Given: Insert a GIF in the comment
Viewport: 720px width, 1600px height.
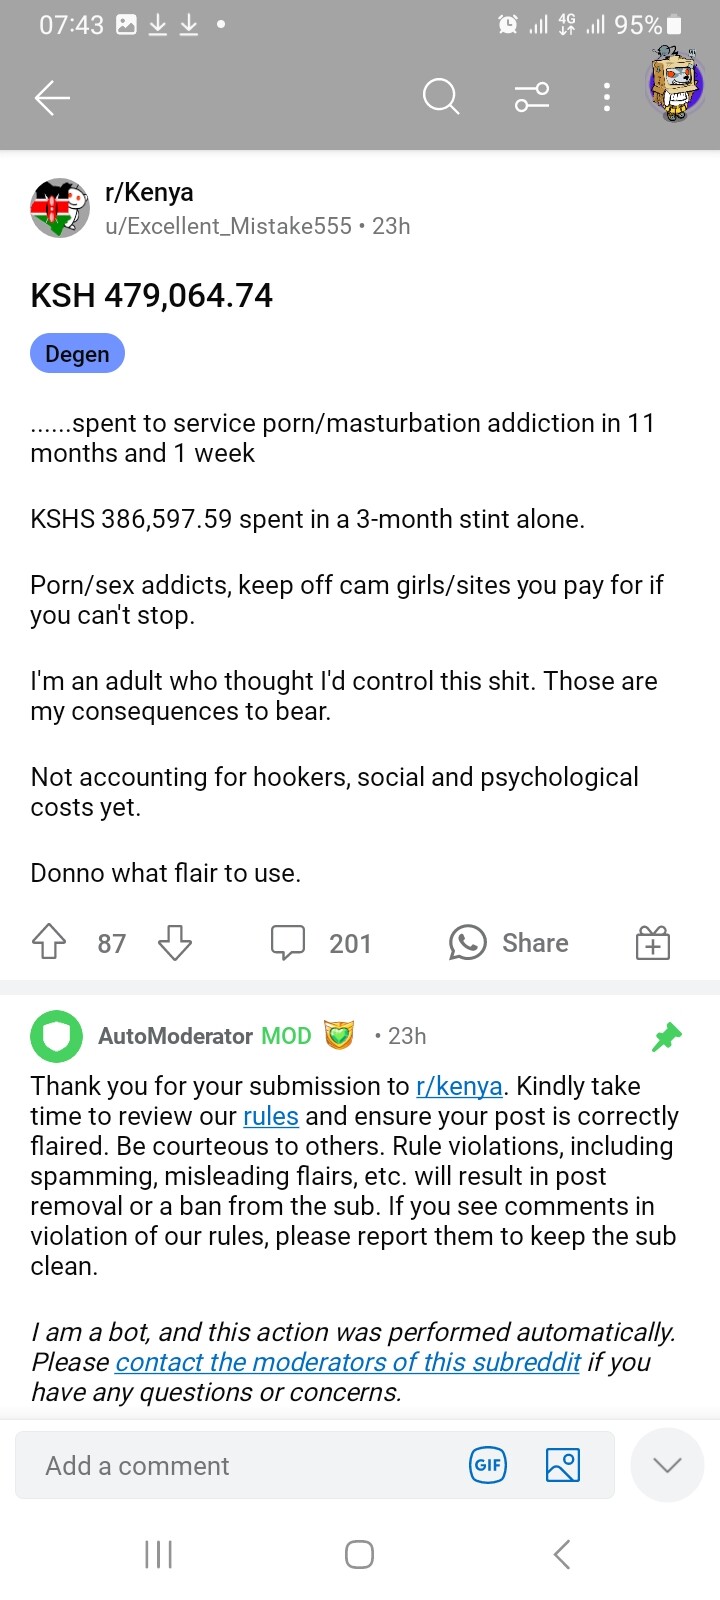Looking at the screenshot, I should [488, 1466].
